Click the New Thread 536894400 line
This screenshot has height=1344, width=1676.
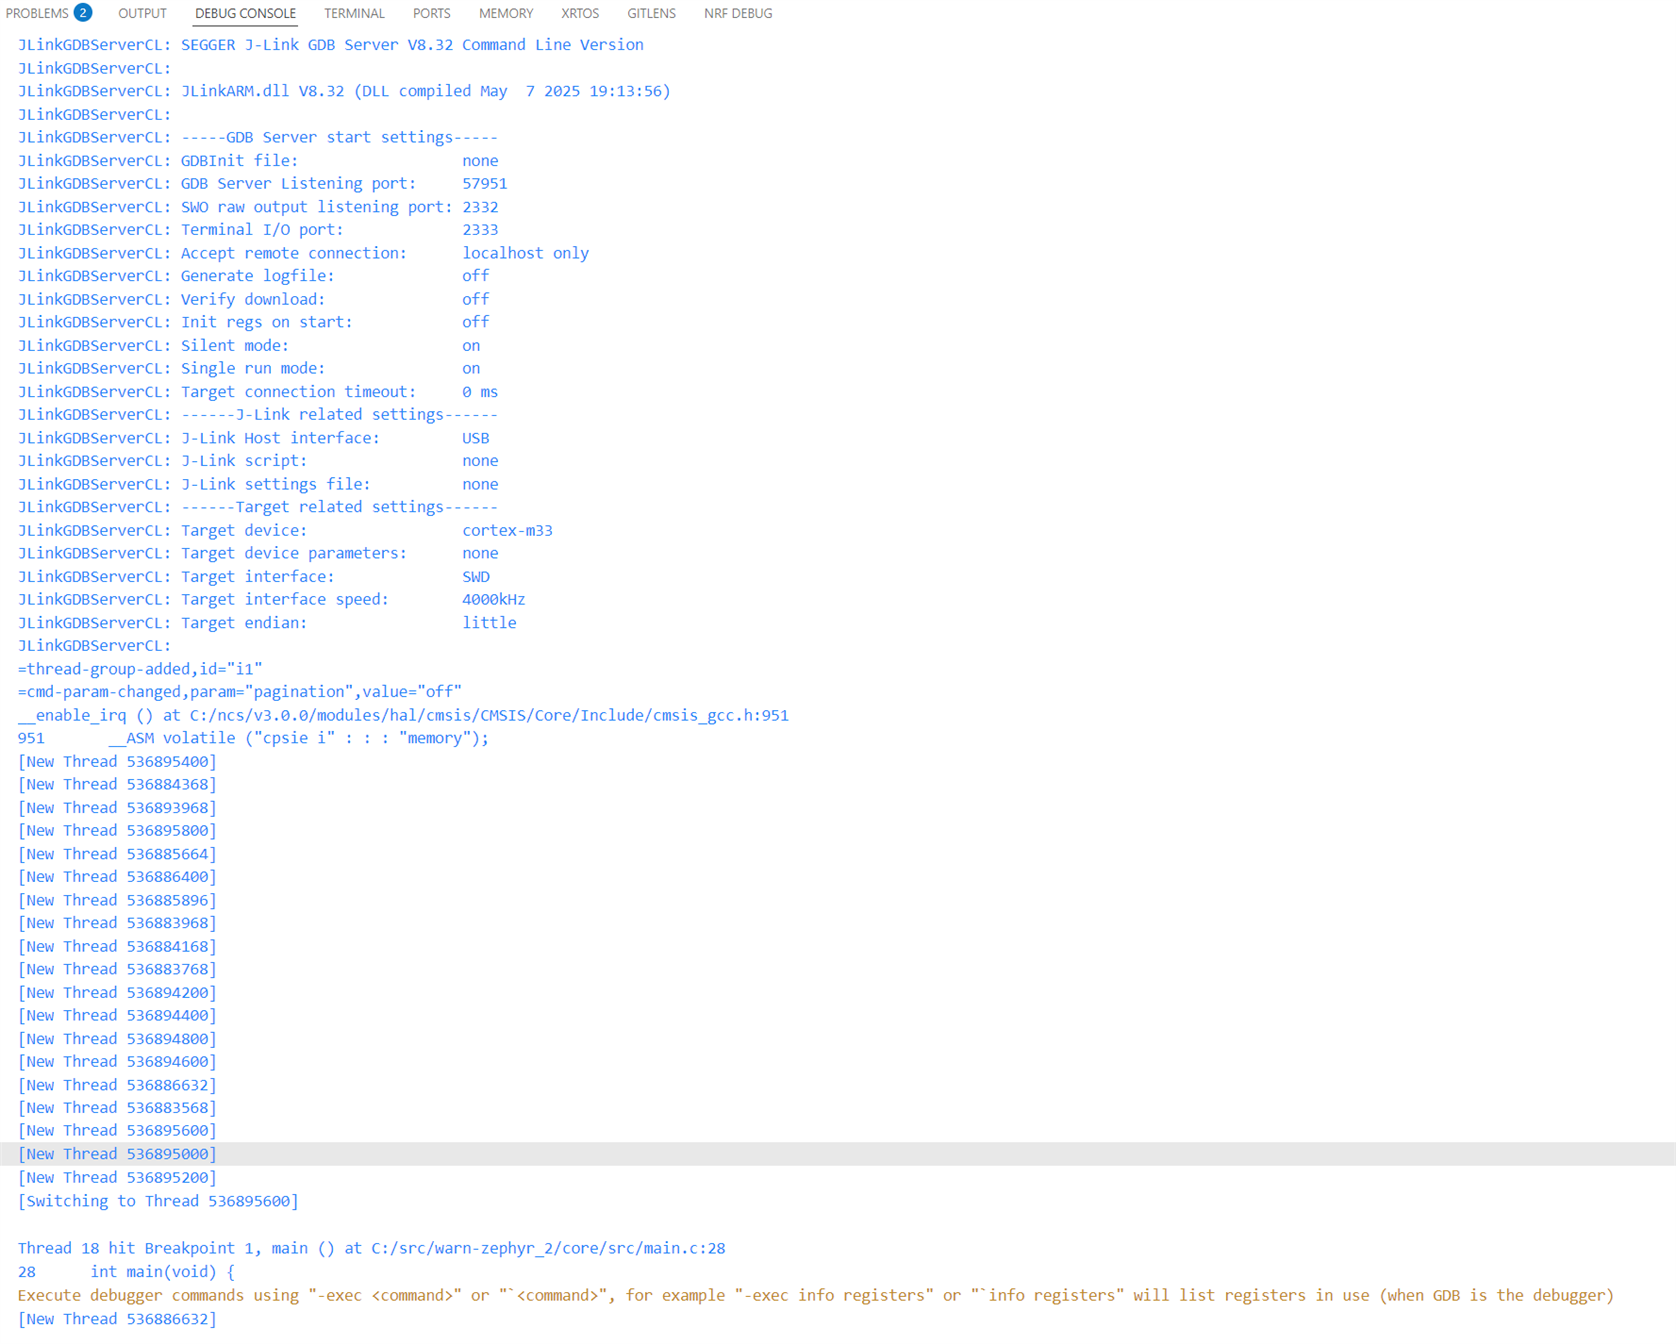tap(117, 1016)
